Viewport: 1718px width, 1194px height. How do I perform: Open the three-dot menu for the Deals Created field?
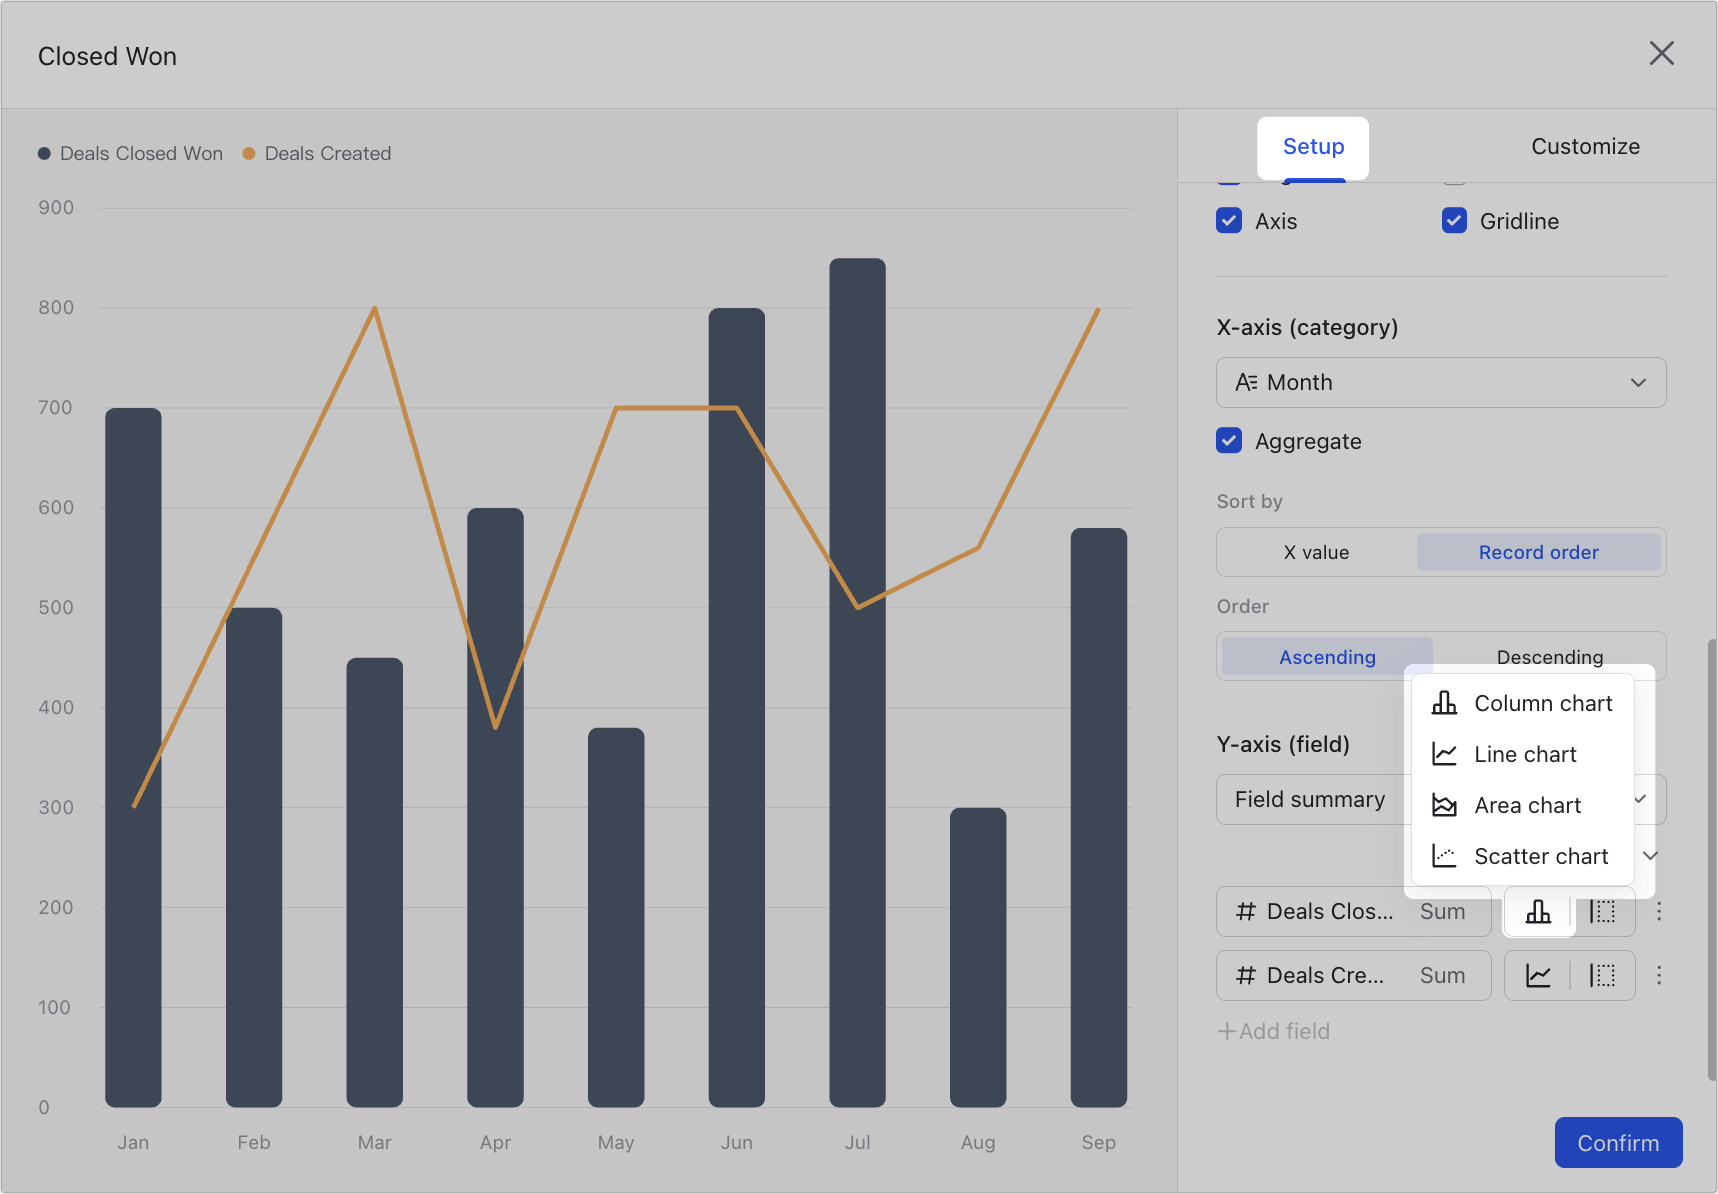(1659, 975)
